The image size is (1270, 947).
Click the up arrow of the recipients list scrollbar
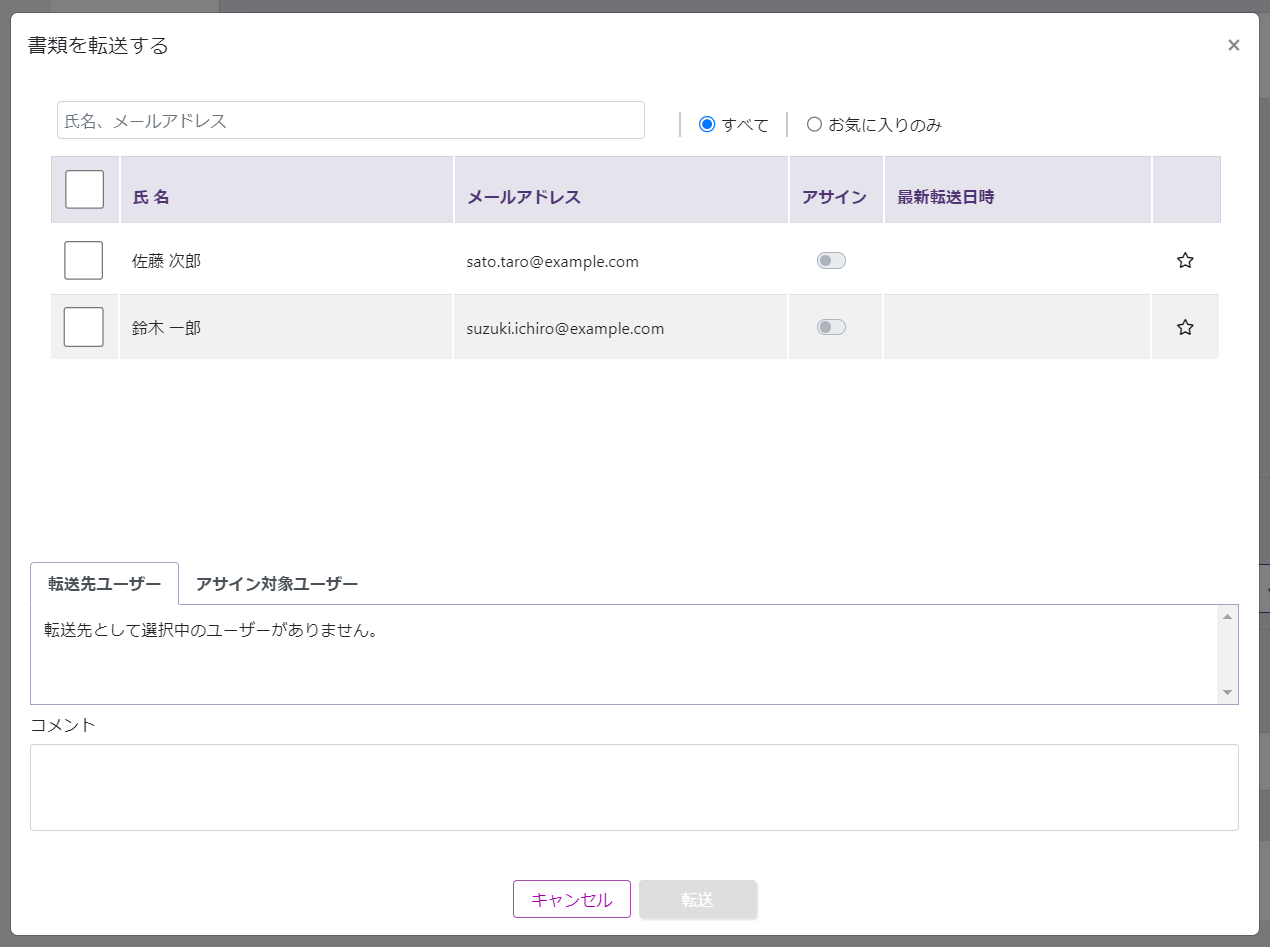1227,616
